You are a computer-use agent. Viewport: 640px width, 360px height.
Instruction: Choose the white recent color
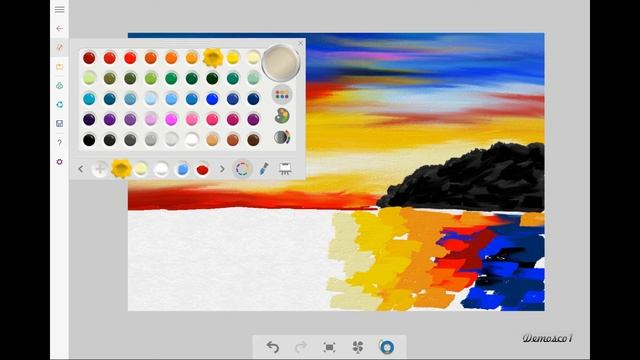[161, 169]
